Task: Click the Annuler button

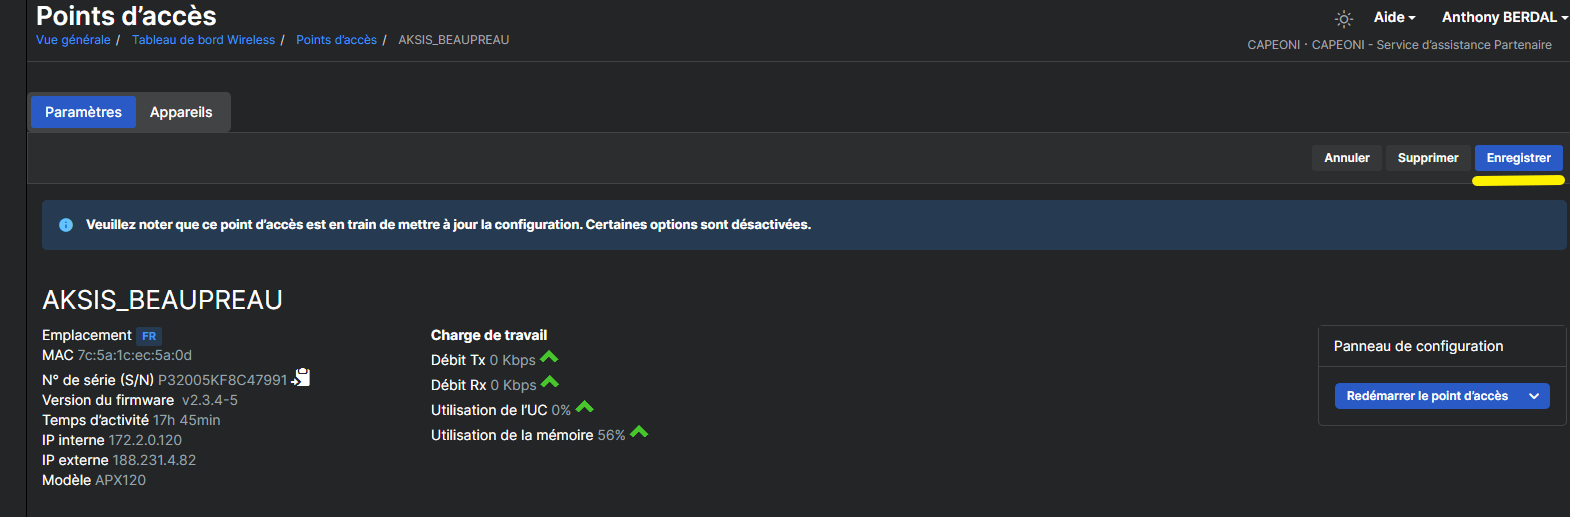Action: click(x=1347, y=158)
